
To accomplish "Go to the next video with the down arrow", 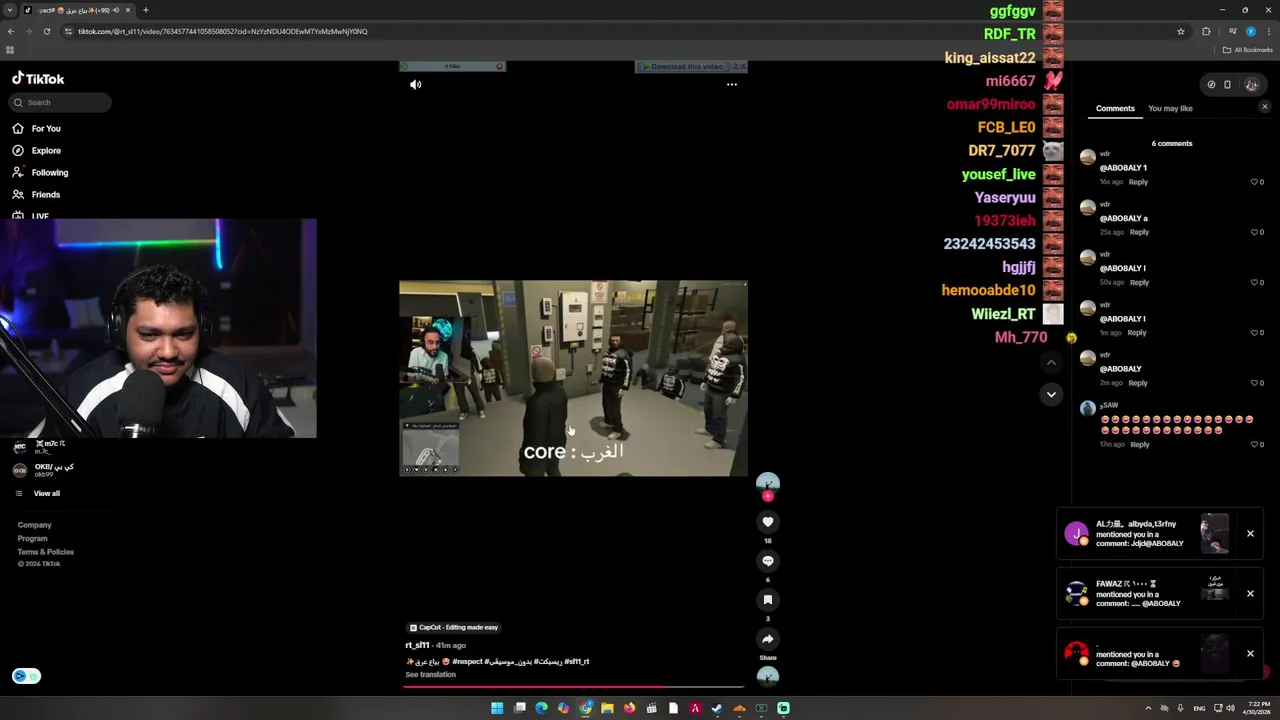I will point(1051,394).
